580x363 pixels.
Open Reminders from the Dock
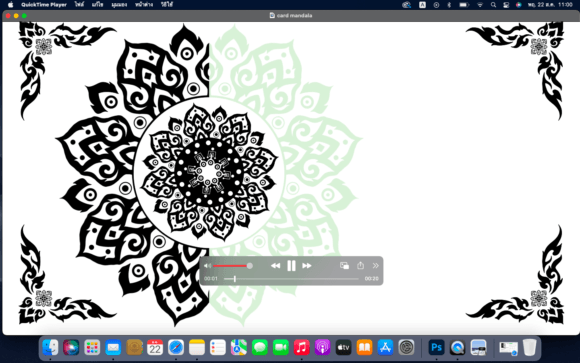click(x=218, y=347)
